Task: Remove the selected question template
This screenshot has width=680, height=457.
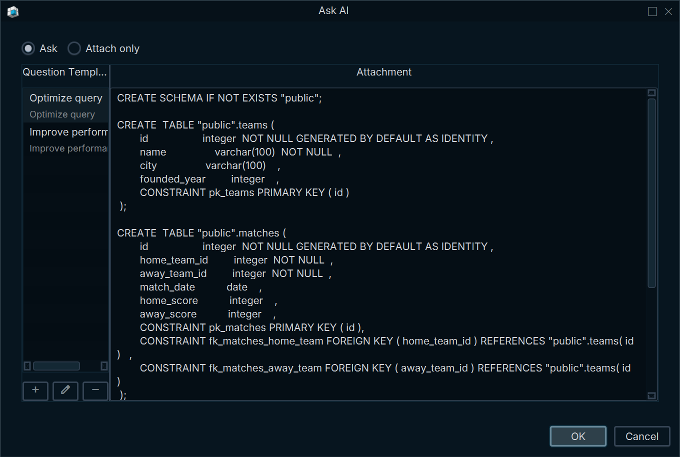Action: [95, 390]
